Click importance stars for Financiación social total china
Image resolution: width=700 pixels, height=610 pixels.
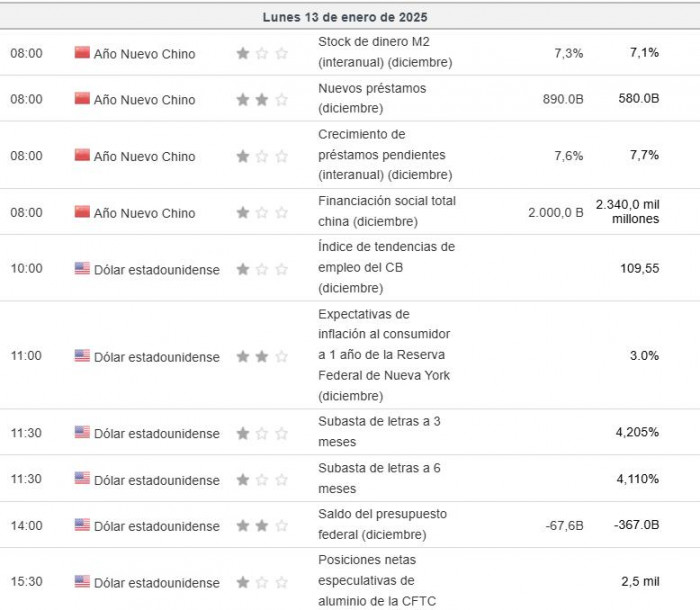coord(262,213)
